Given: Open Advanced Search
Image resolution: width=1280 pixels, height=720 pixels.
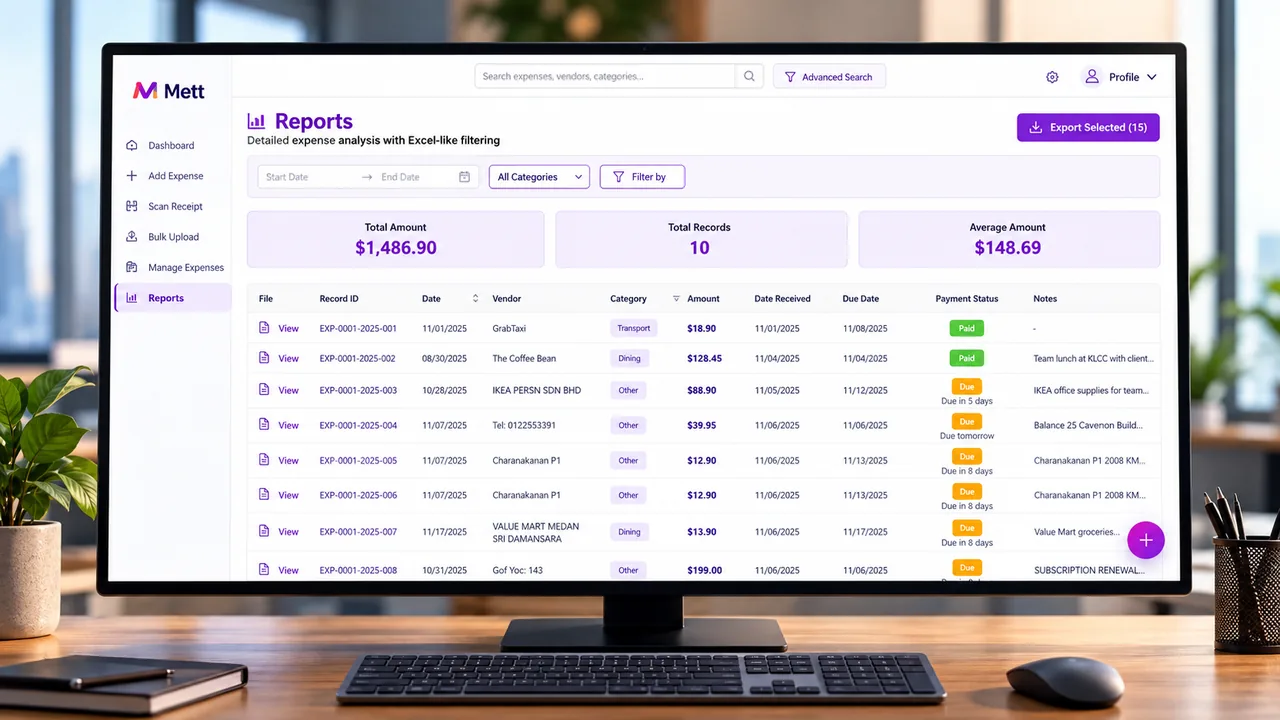Looking at the screenshot, I should [x=829, y=77].
